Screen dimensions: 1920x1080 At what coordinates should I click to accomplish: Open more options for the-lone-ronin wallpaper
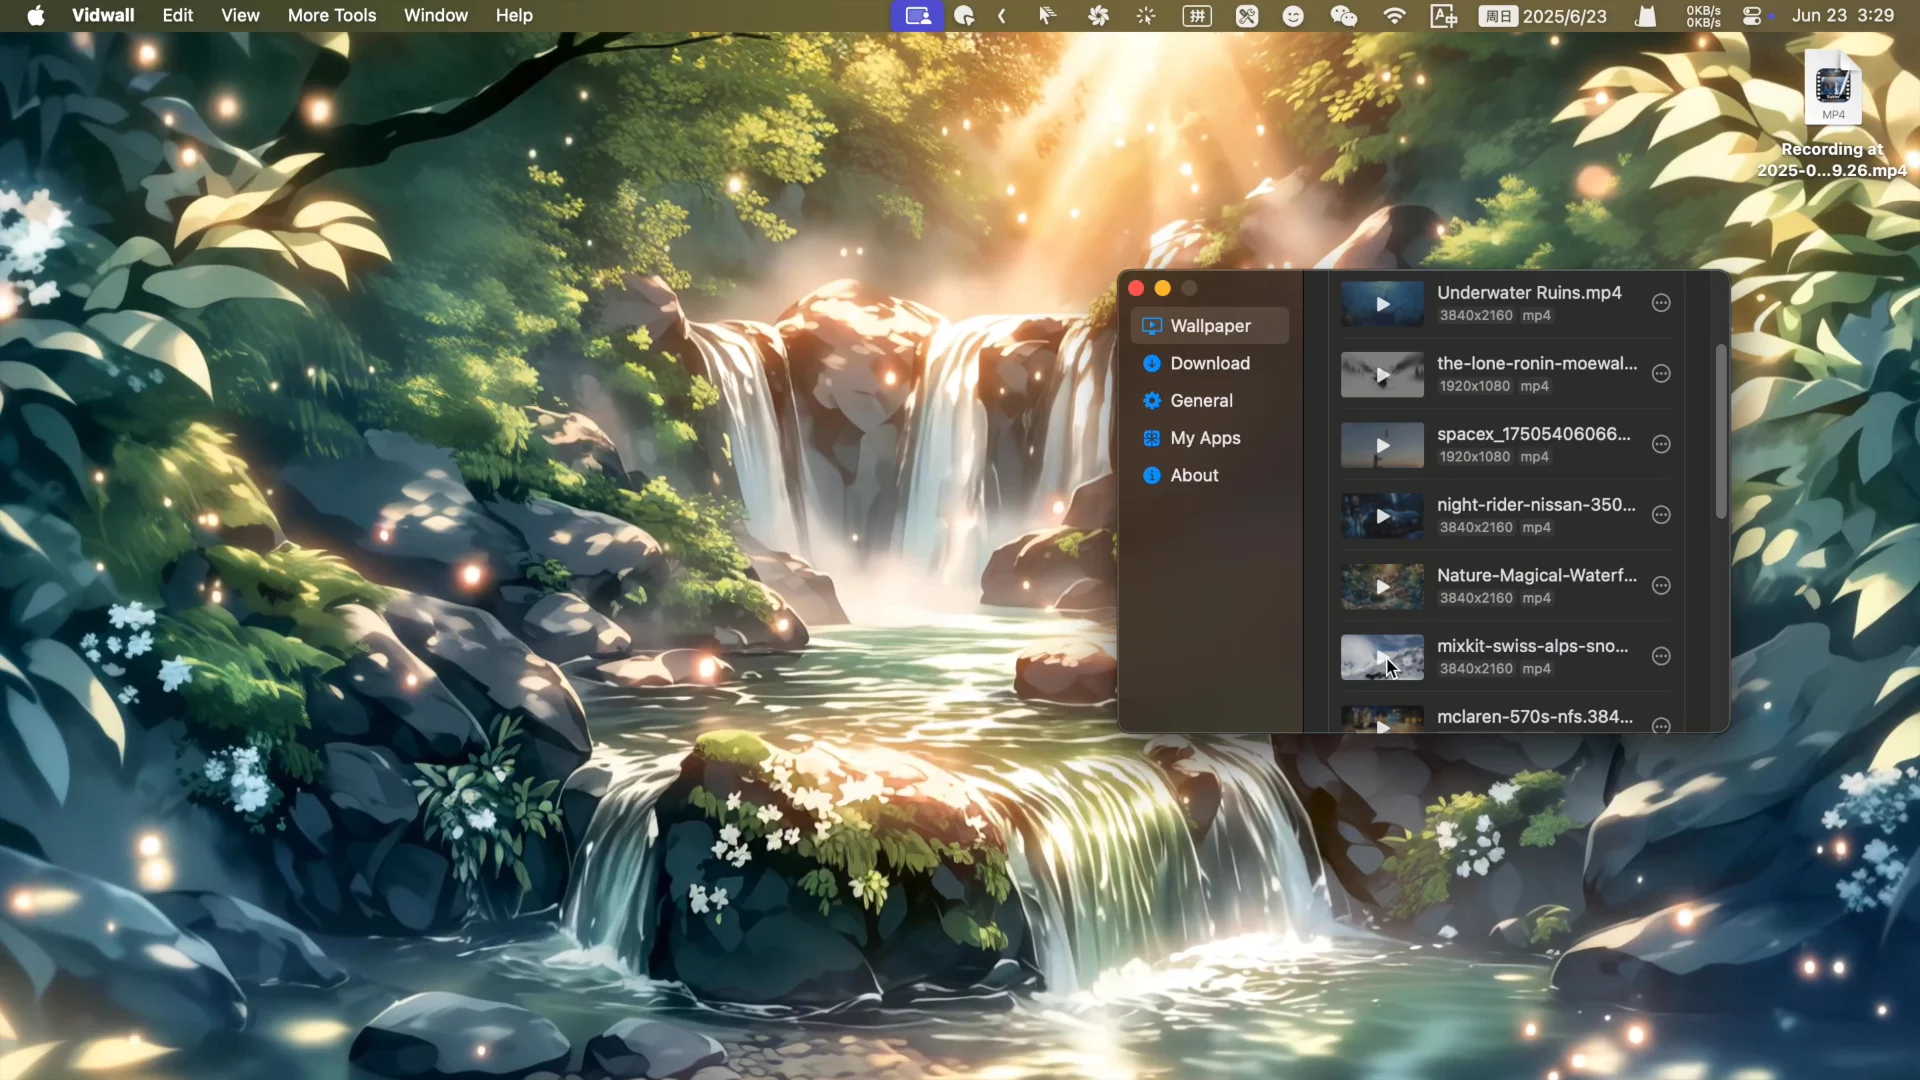click(x=1661, y=374)
